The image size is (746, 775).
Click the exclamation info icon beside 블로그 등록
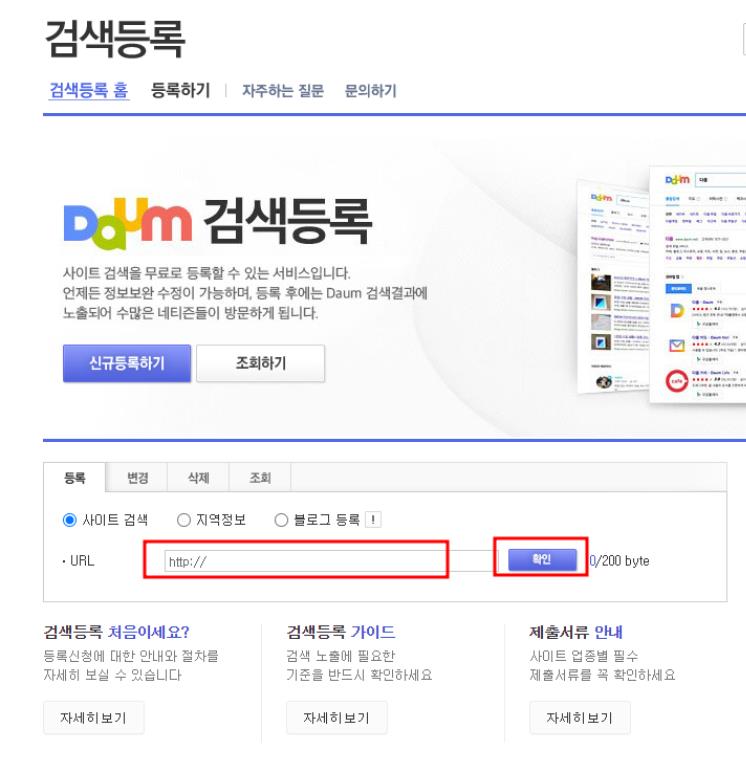point(373,520)
